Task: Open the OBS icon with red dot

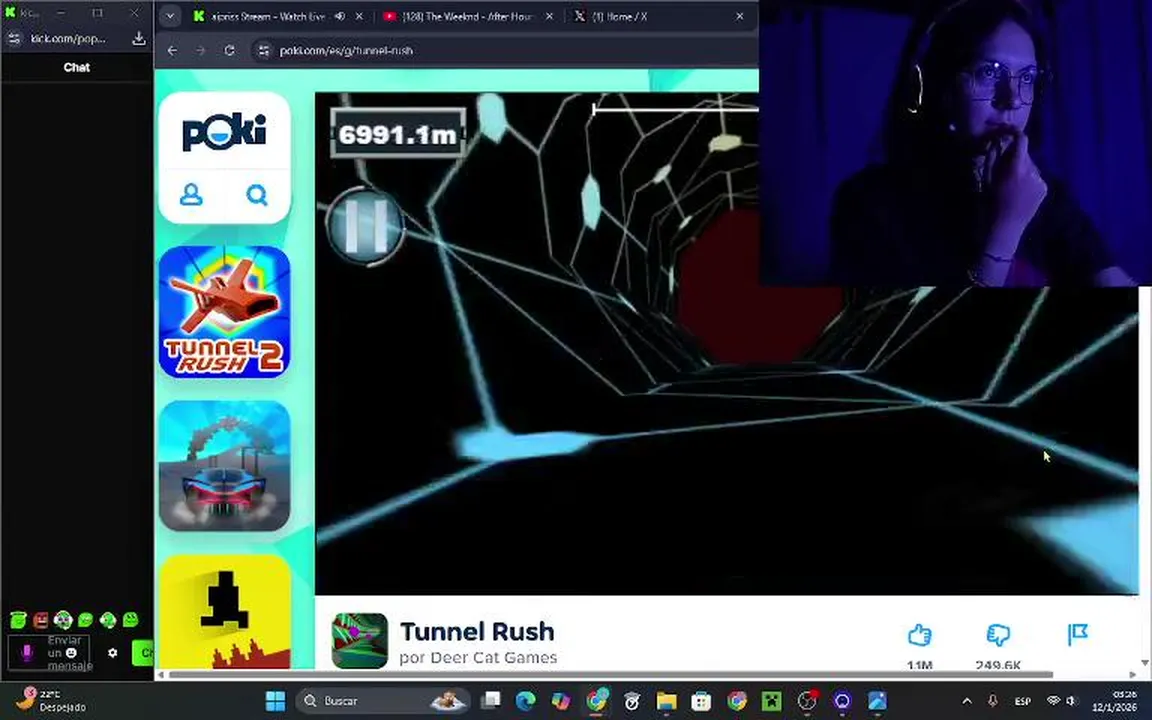Action: (x=807, y=701)
